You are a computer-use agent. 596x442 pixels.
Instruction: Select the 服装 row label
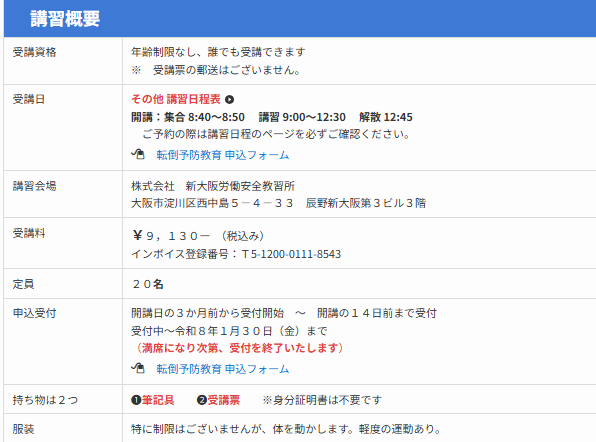tap(24, 429)
